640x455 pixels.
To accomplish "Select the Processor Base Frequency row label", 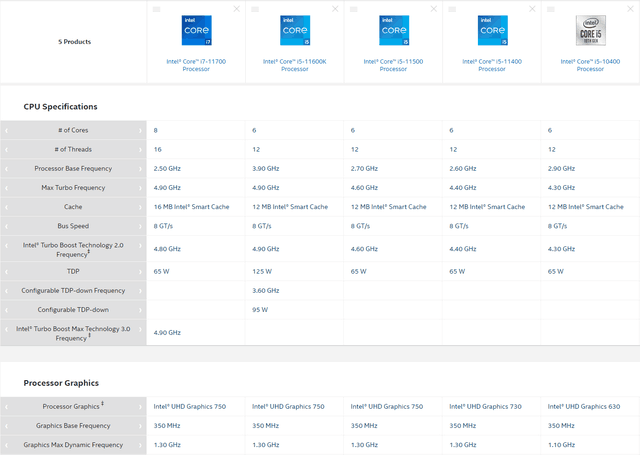I will [x=73, y=169].
